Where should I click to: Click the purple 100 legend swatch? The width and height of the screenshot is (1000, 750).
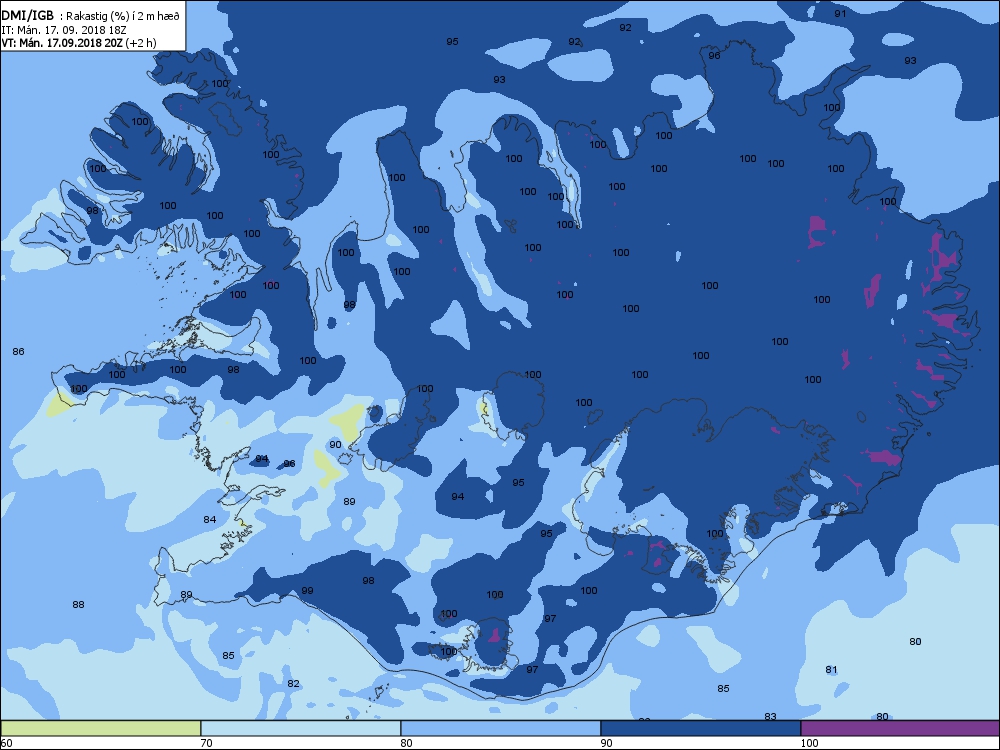click(900, 728)
